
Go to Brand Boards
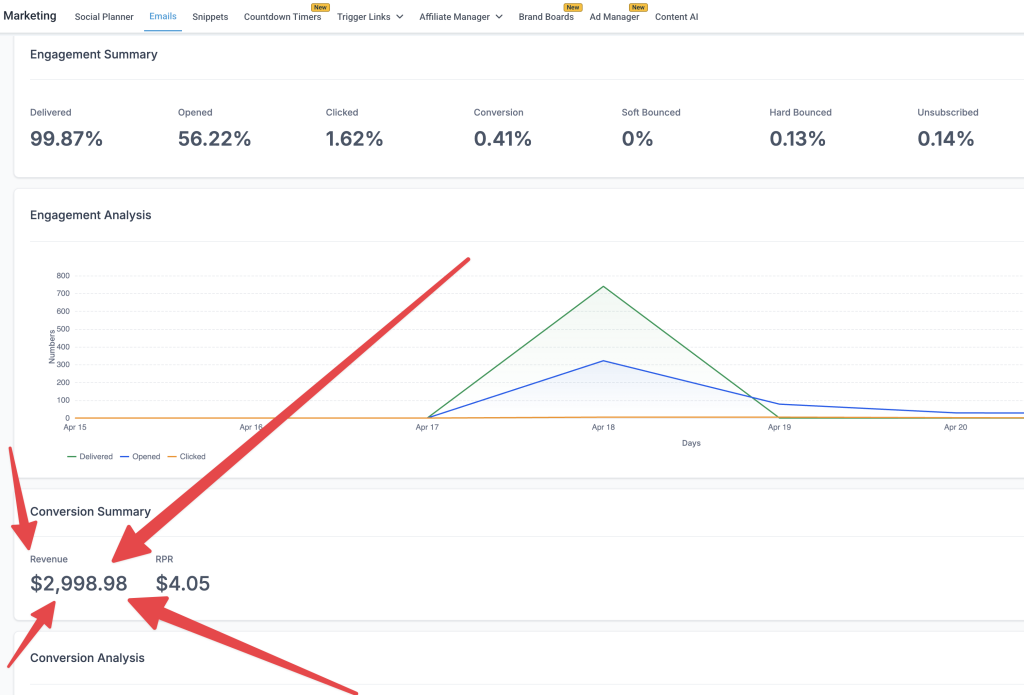[x=546, y=17]
